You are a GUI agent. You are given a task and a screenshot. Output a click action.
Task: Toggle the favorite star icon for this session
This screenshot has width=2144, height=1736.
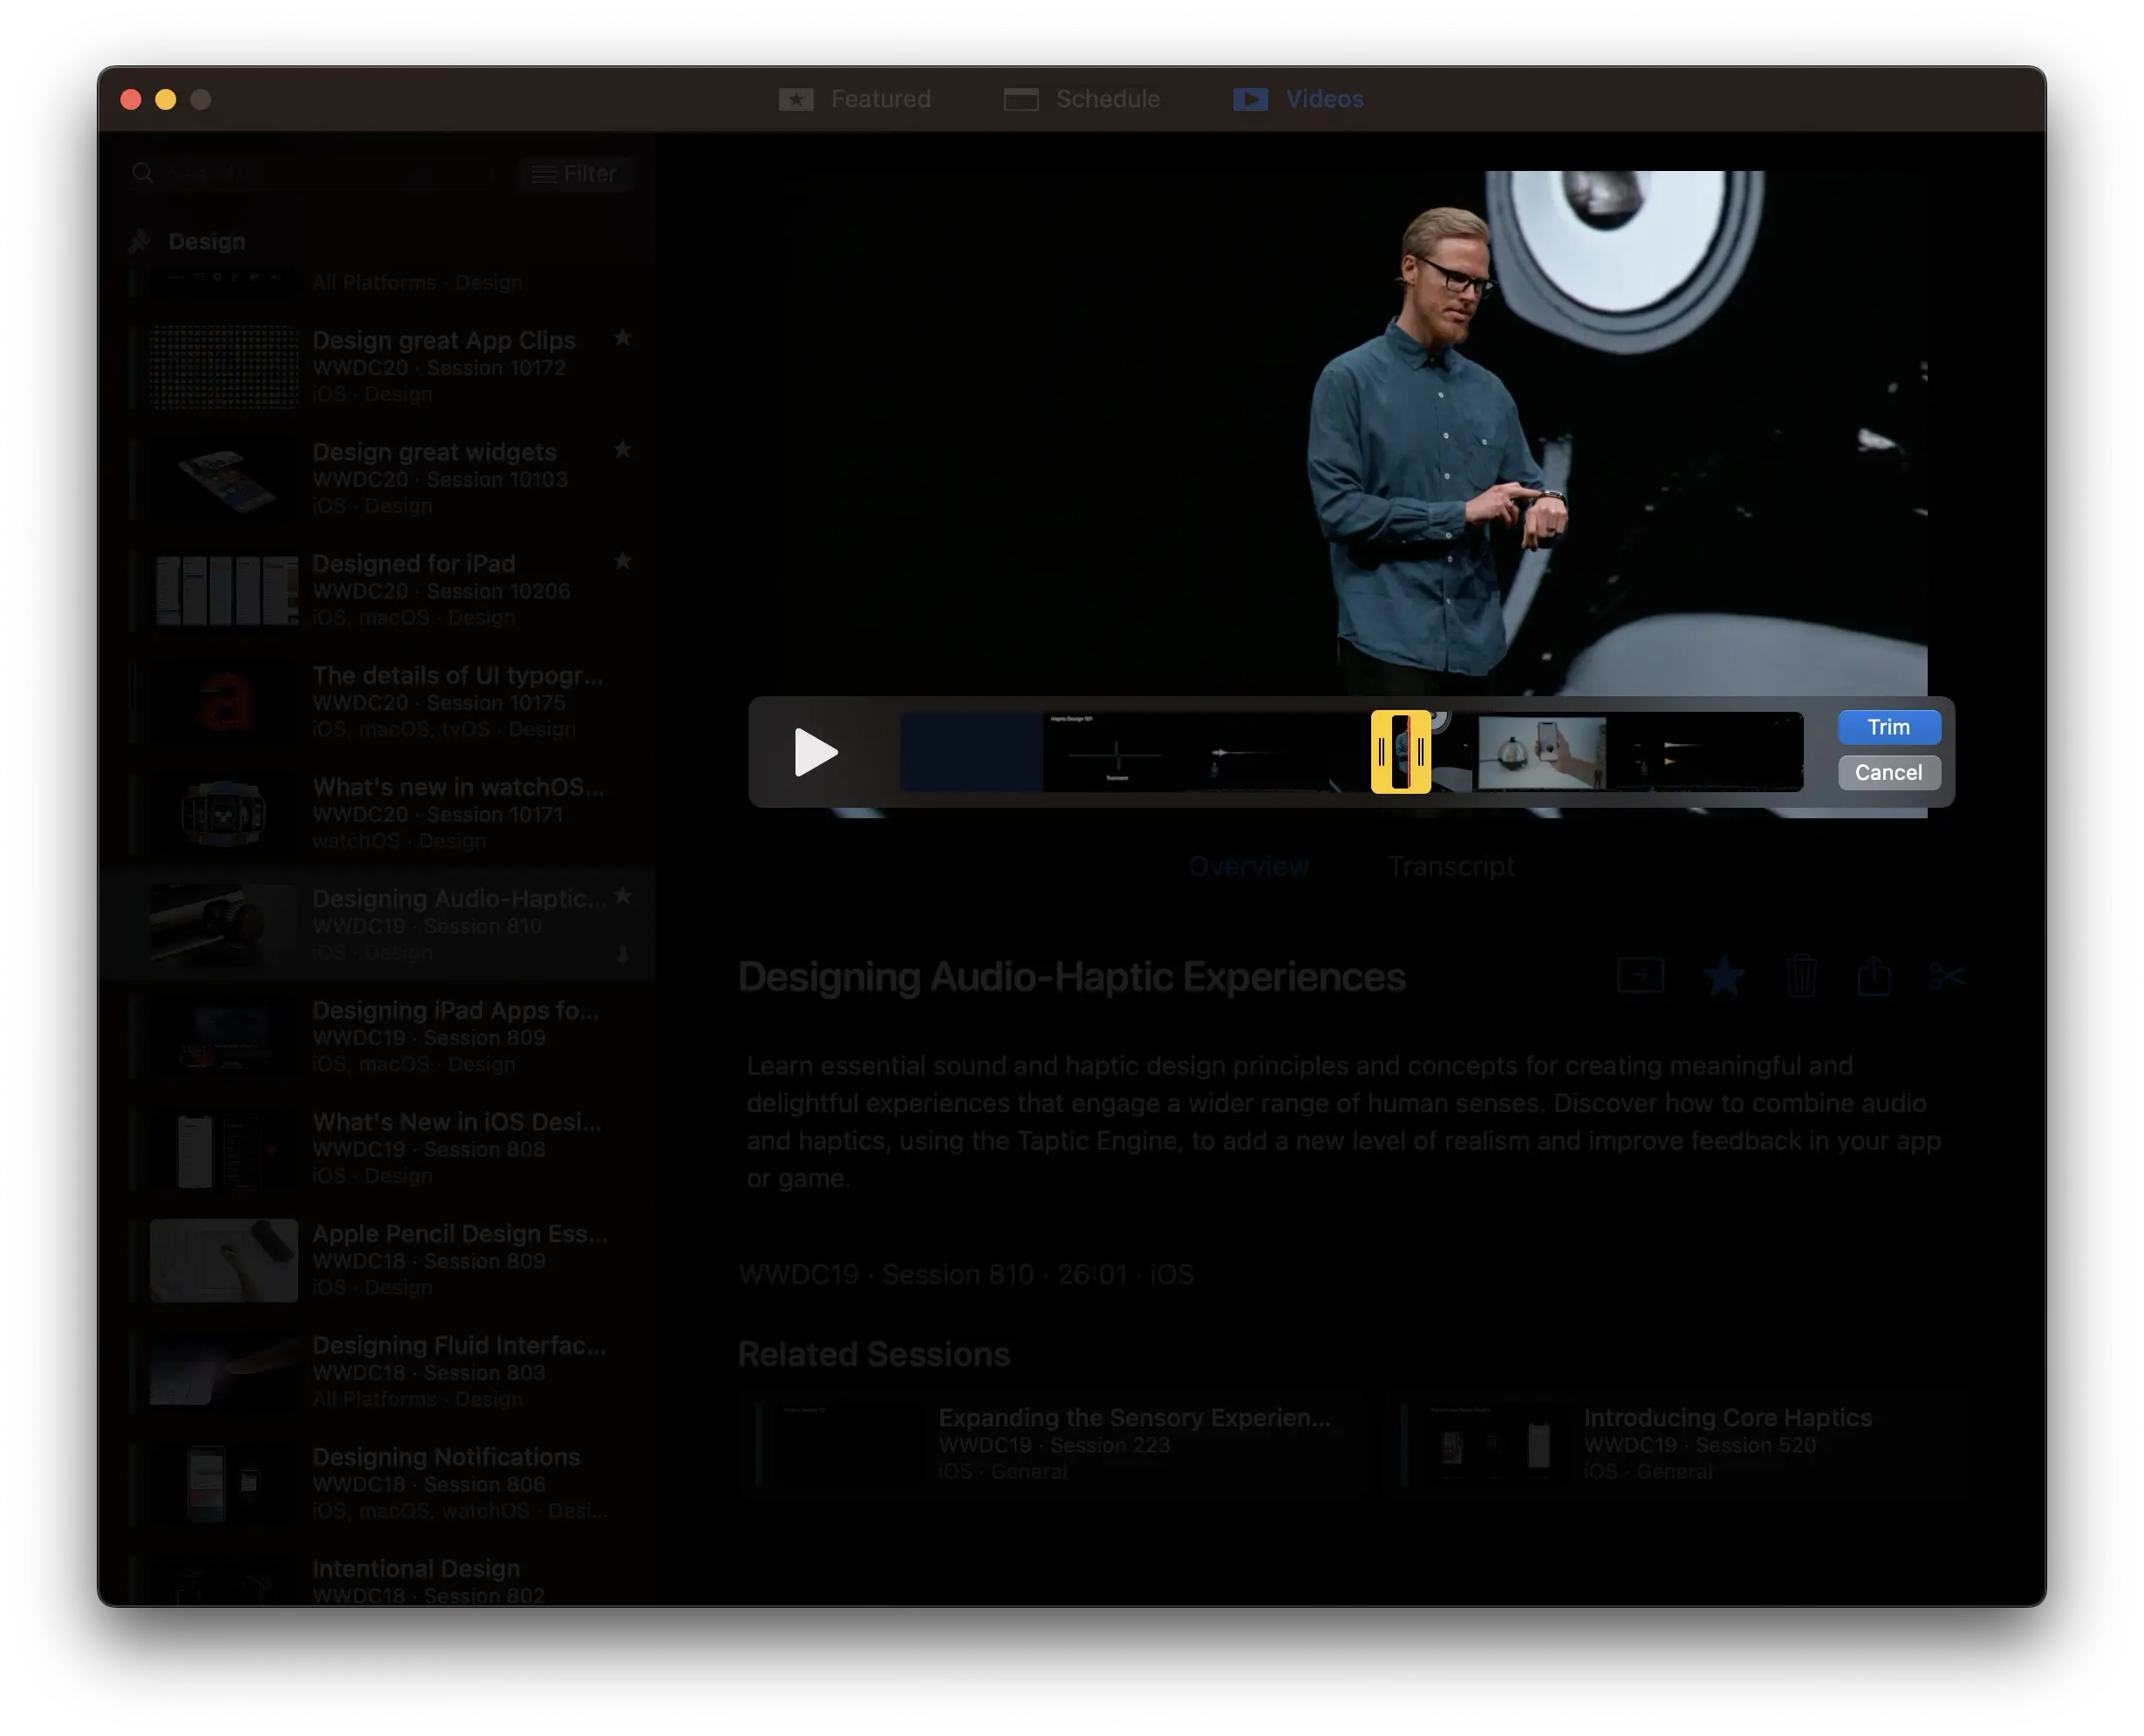coord(1724,976)
